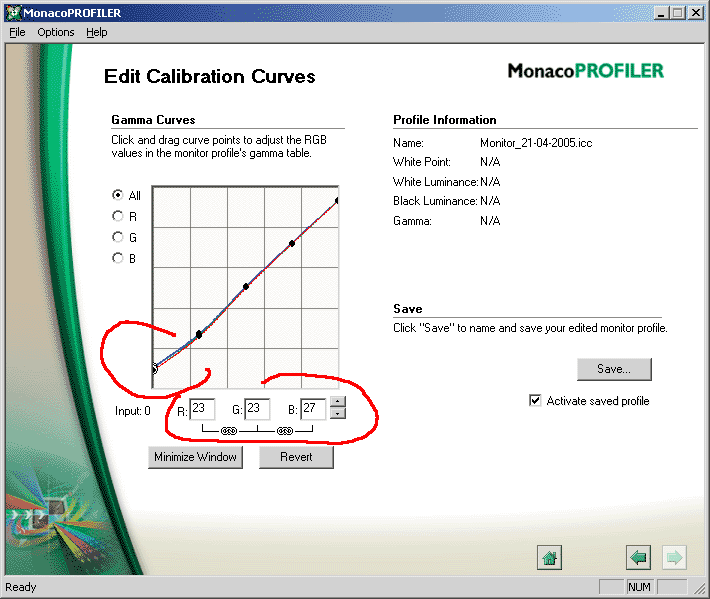Image resolution: width=710 pixels, height=599 pixels.
Task: Click the Save... button
Action: click(614, 369)
